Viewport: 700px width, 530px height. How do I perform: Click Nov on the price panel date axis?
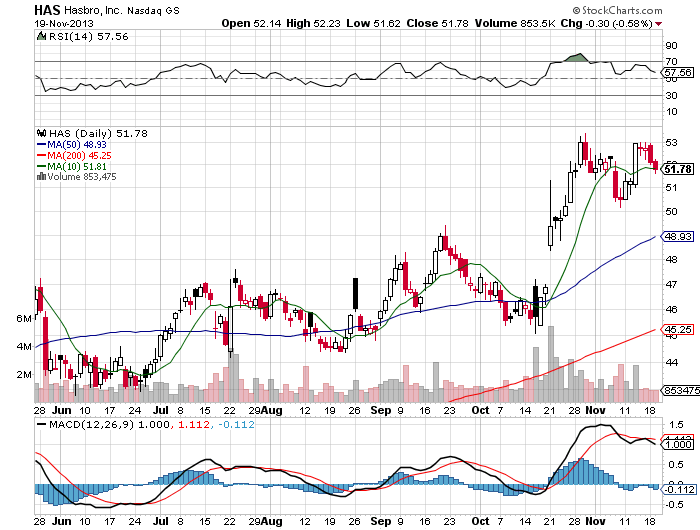[x=595, y=410]
